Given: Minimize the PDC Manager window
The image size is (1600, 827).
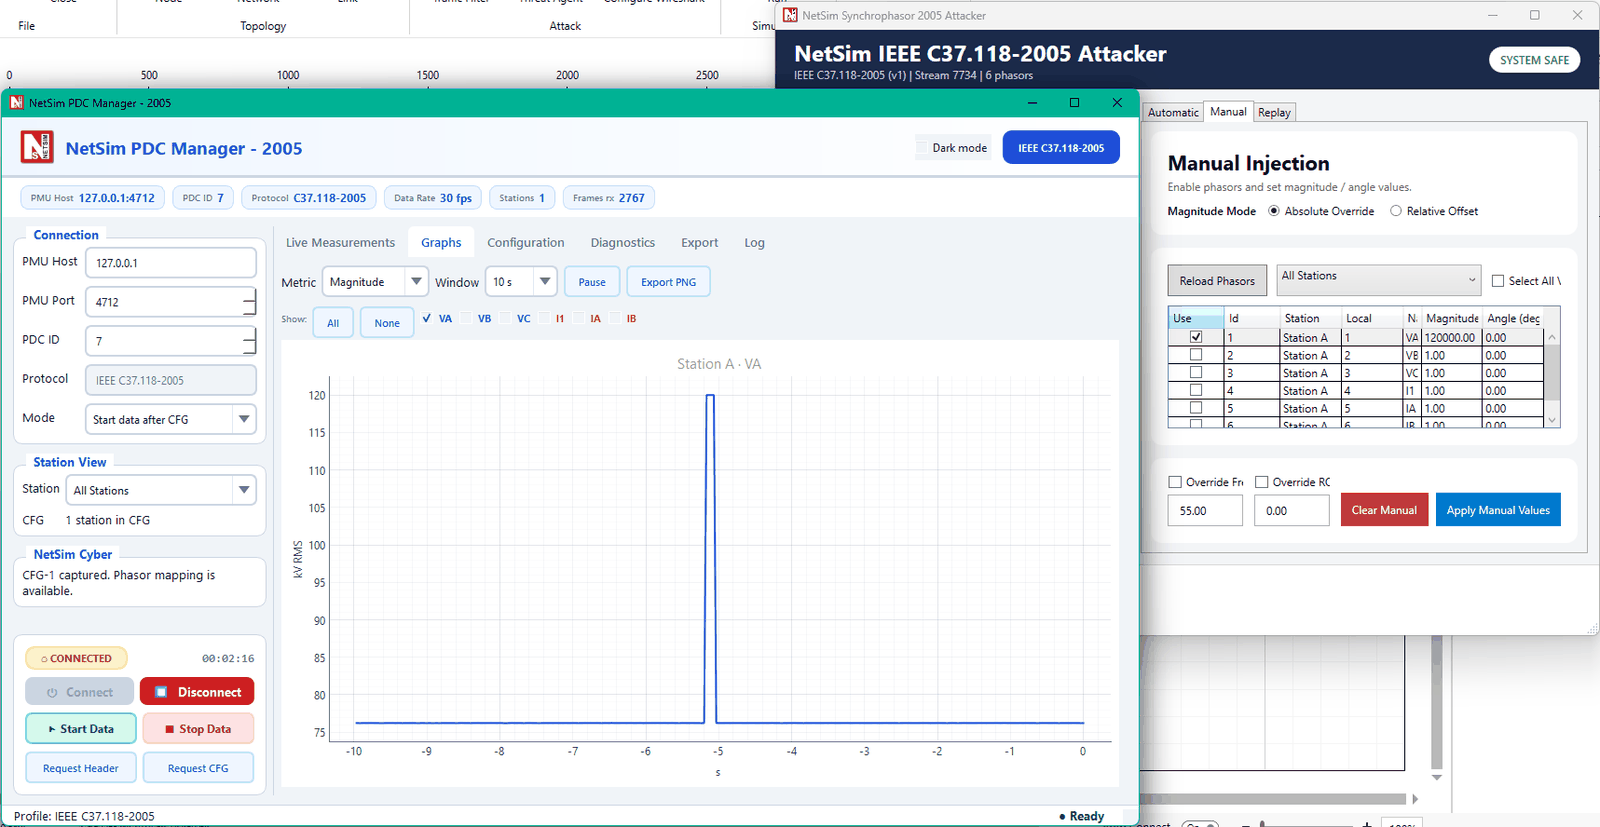Looking at the screenshot, I should coord(1032,103).
